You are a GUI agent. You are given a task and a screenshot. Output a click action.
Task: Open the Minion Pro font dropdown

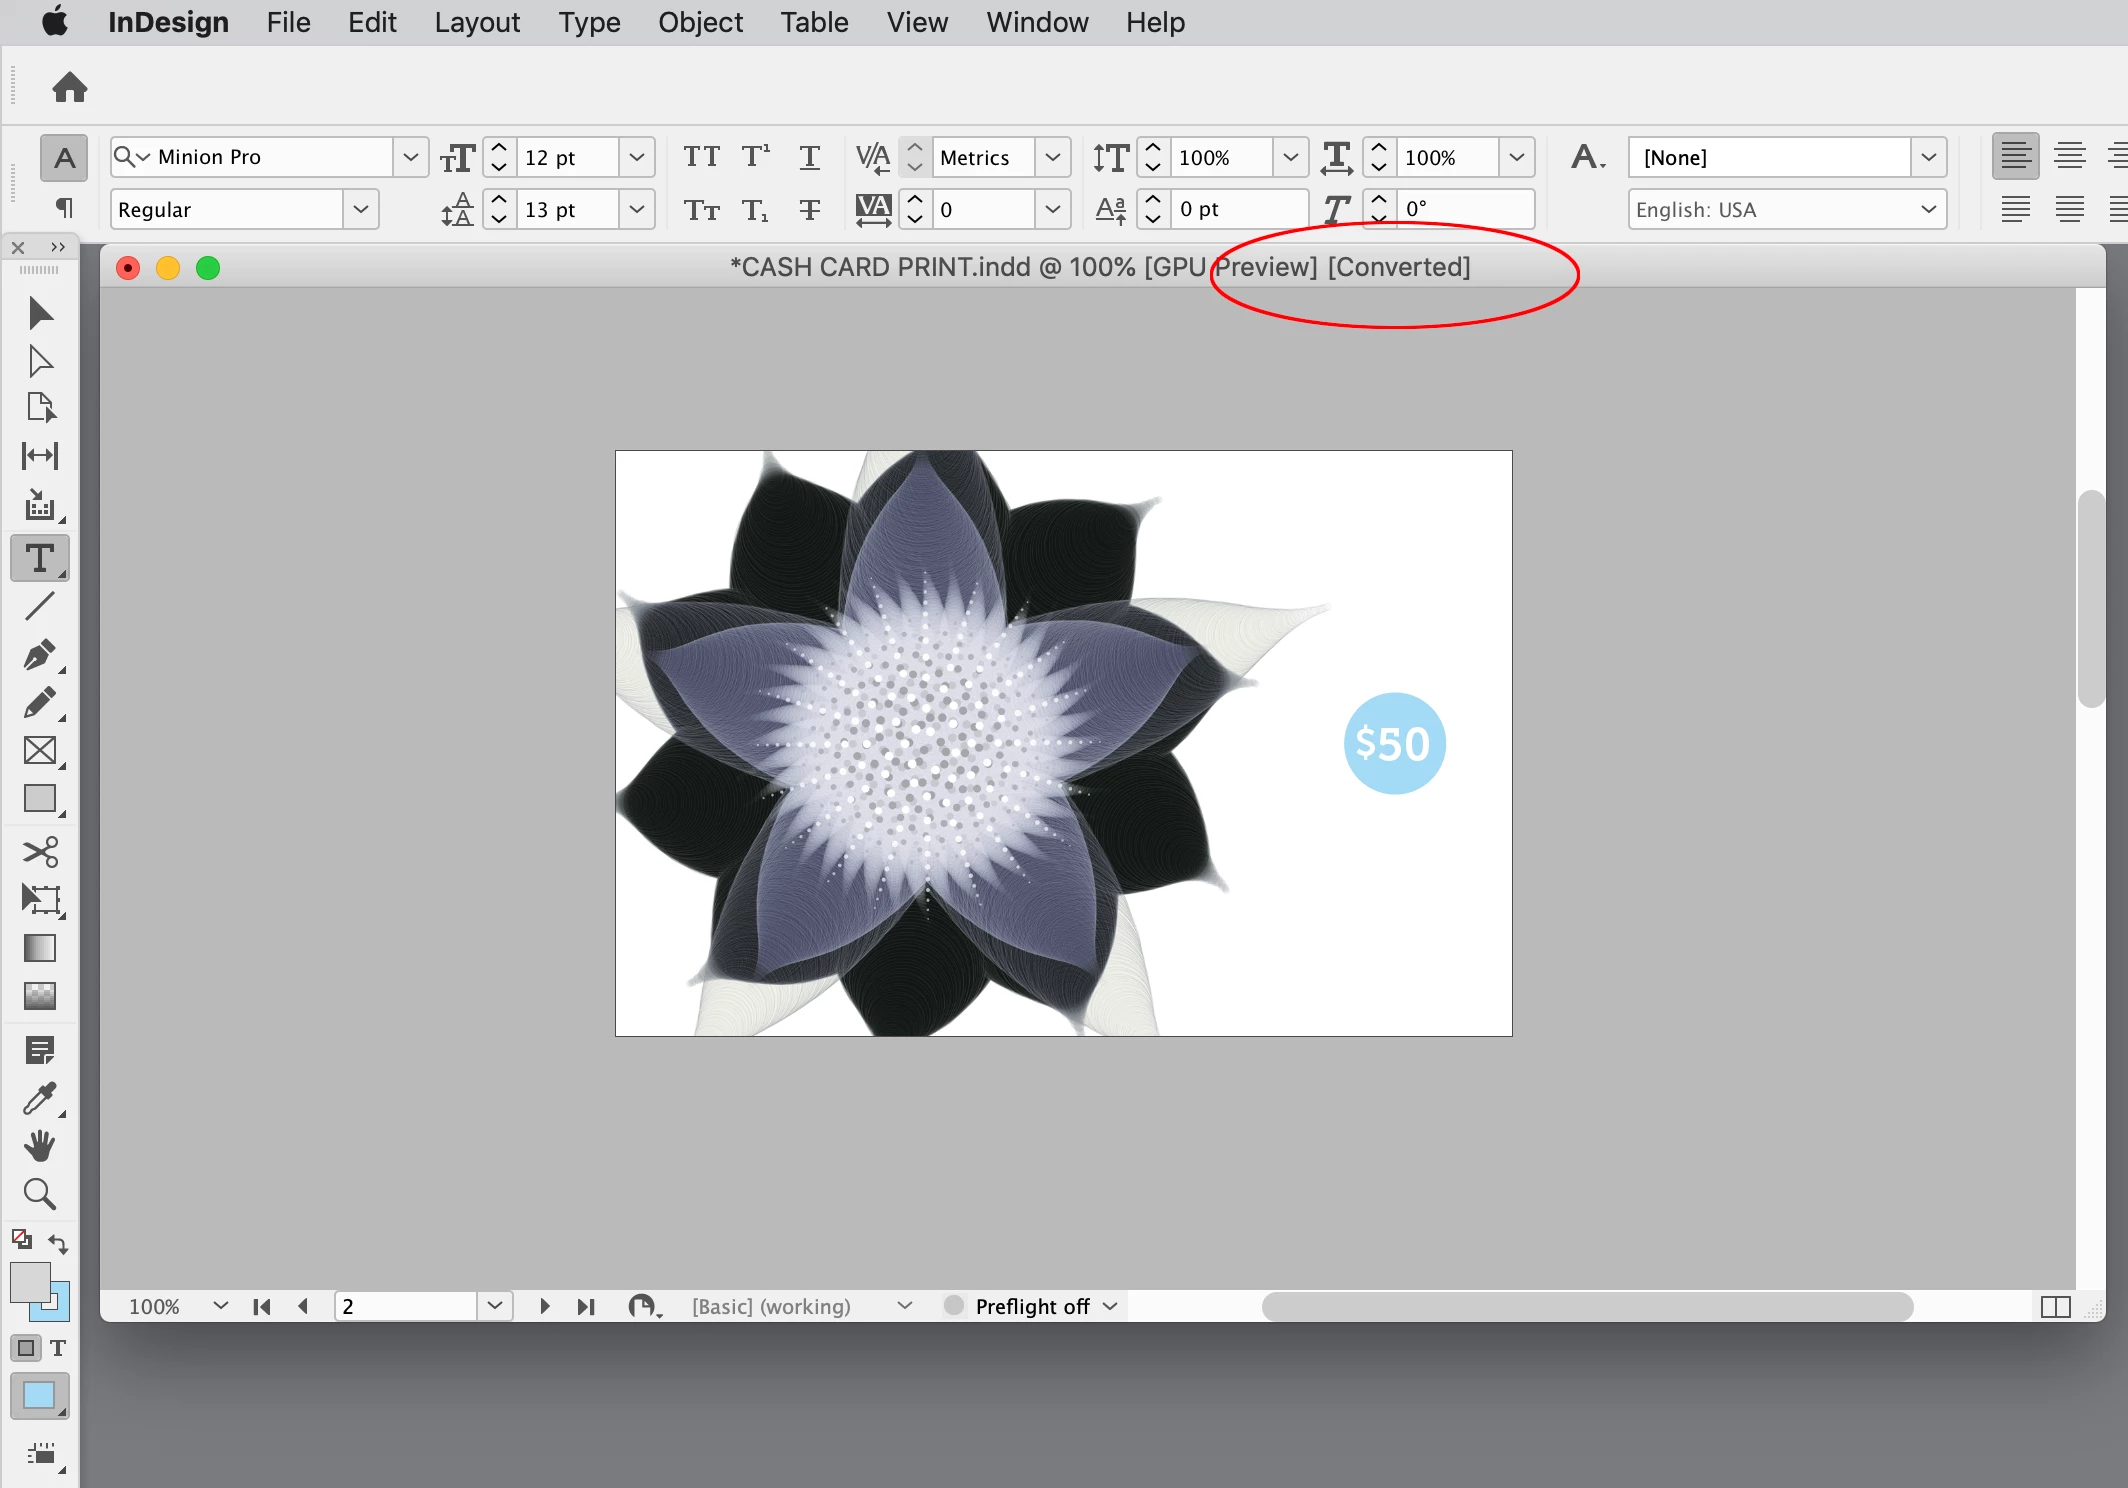410,157
